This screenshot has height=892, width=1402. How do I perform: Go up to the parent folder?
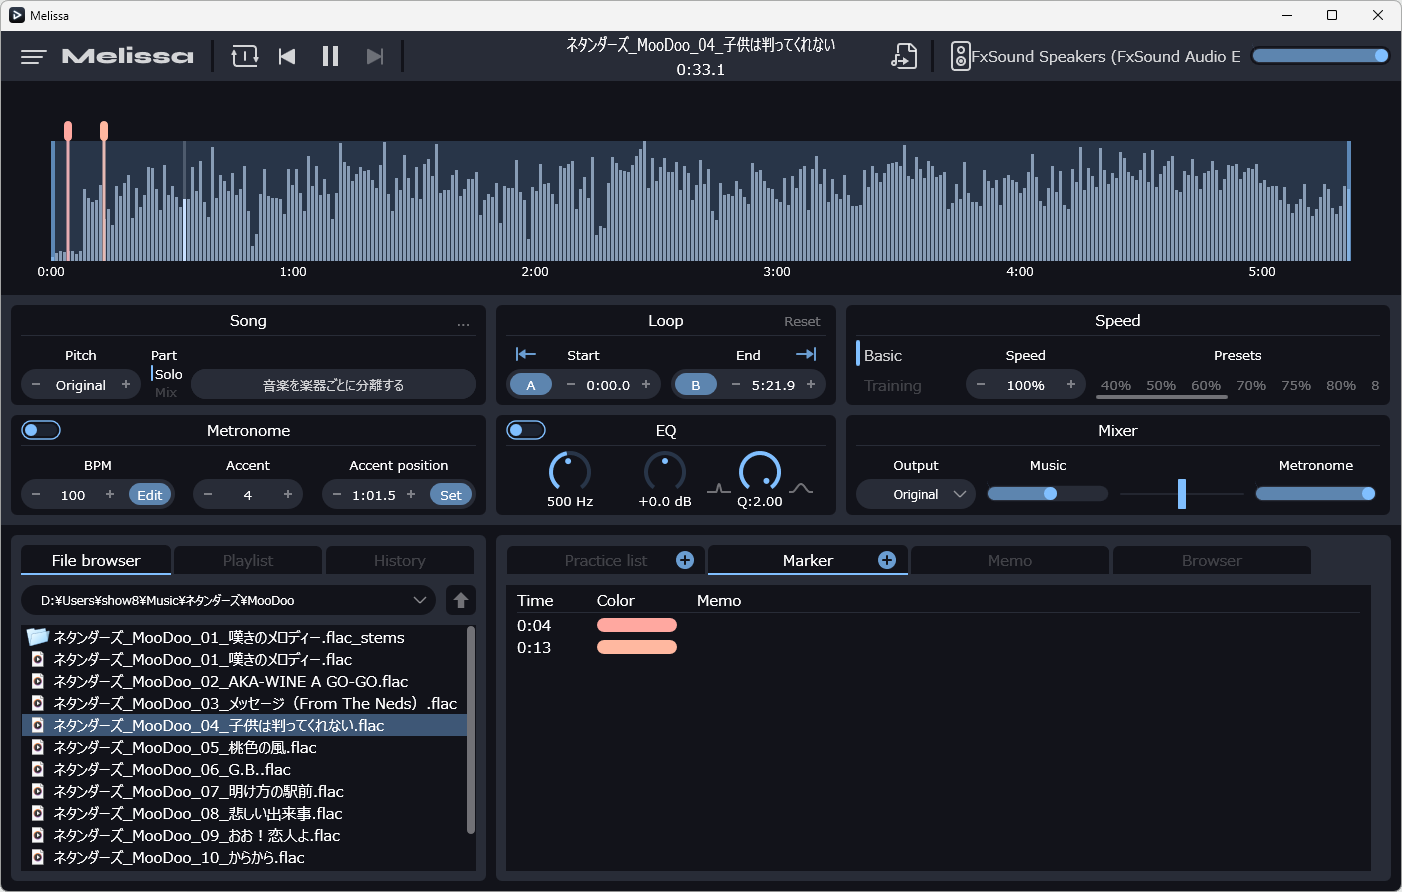[461, 600]
